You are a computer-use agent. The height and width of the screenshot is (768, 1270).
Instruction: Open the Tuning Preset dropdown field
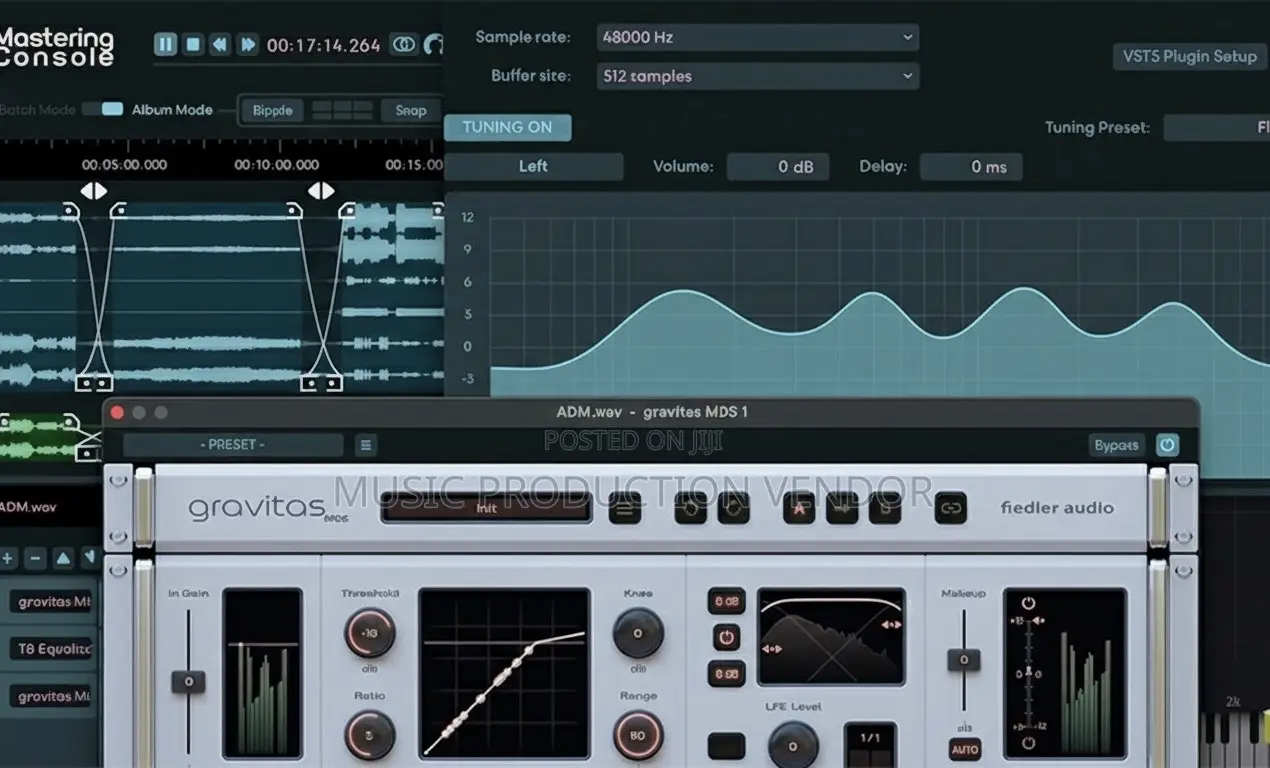point(1216,128)
